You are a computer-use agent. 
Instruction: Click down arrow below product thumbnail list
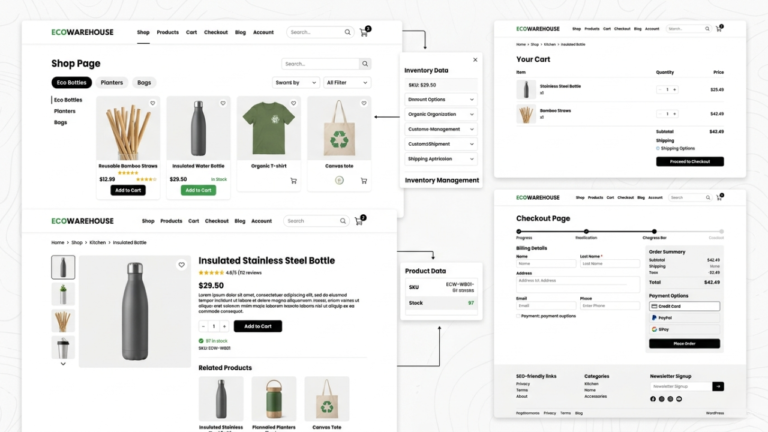[63, 364]
